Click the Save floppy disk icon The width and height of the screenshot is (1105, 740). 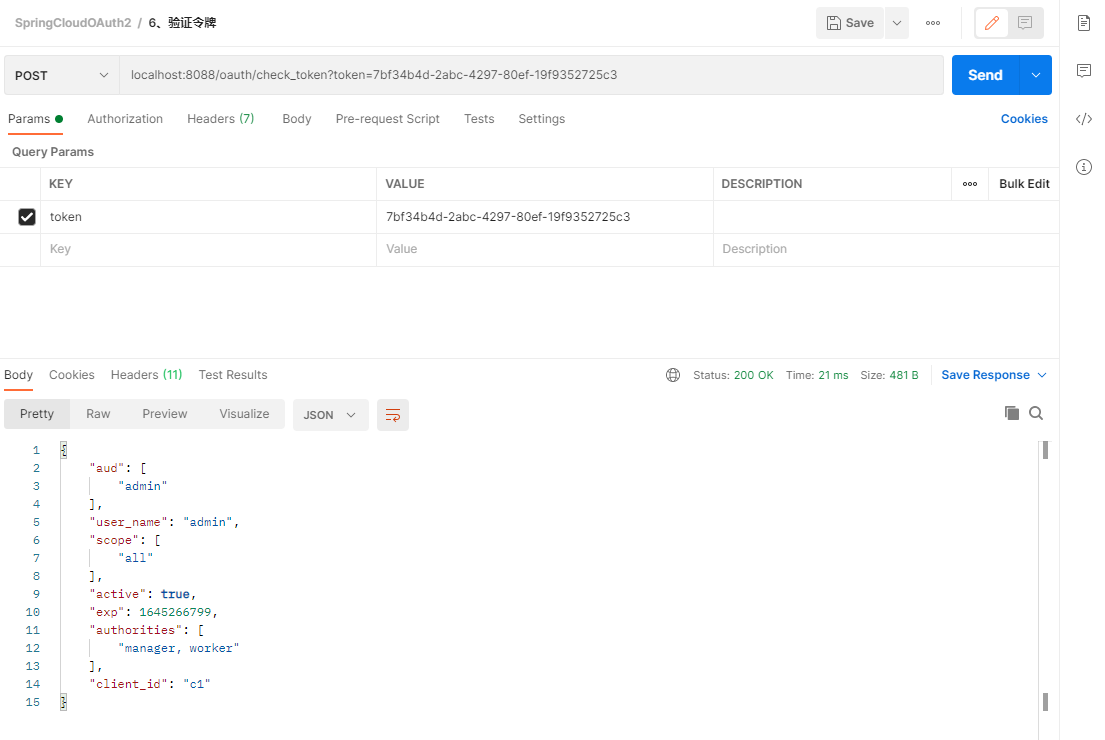coord(834,23)
